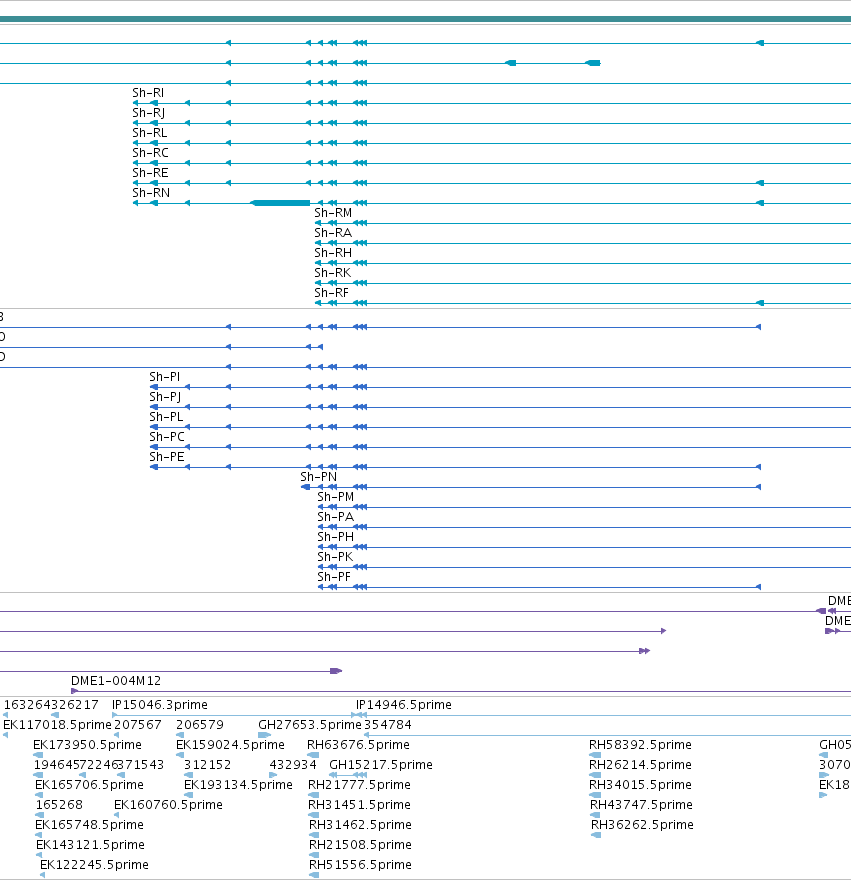Open the Sh-PM CDS label
This screenshot has height=880, width=851.
click(336, 497)
